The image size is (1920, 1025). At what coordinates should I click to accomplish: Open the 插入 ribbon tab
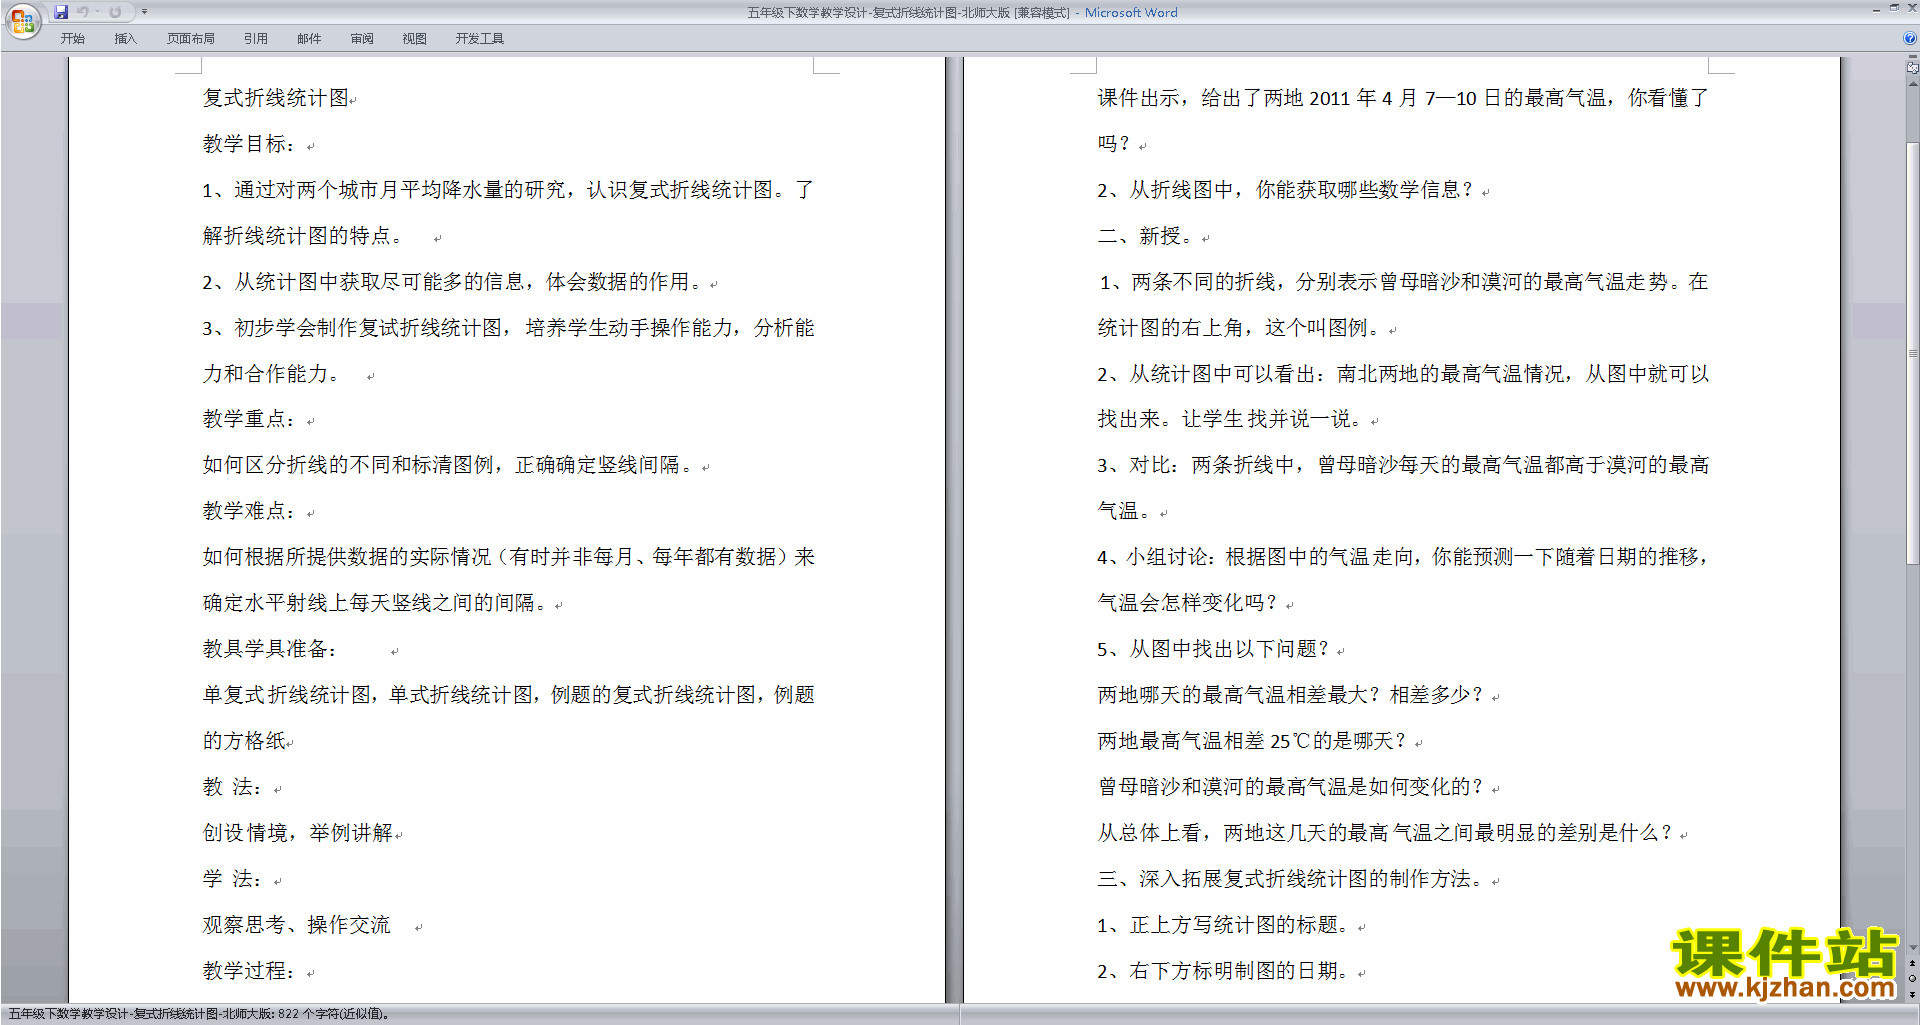click(x=125, y=39)
